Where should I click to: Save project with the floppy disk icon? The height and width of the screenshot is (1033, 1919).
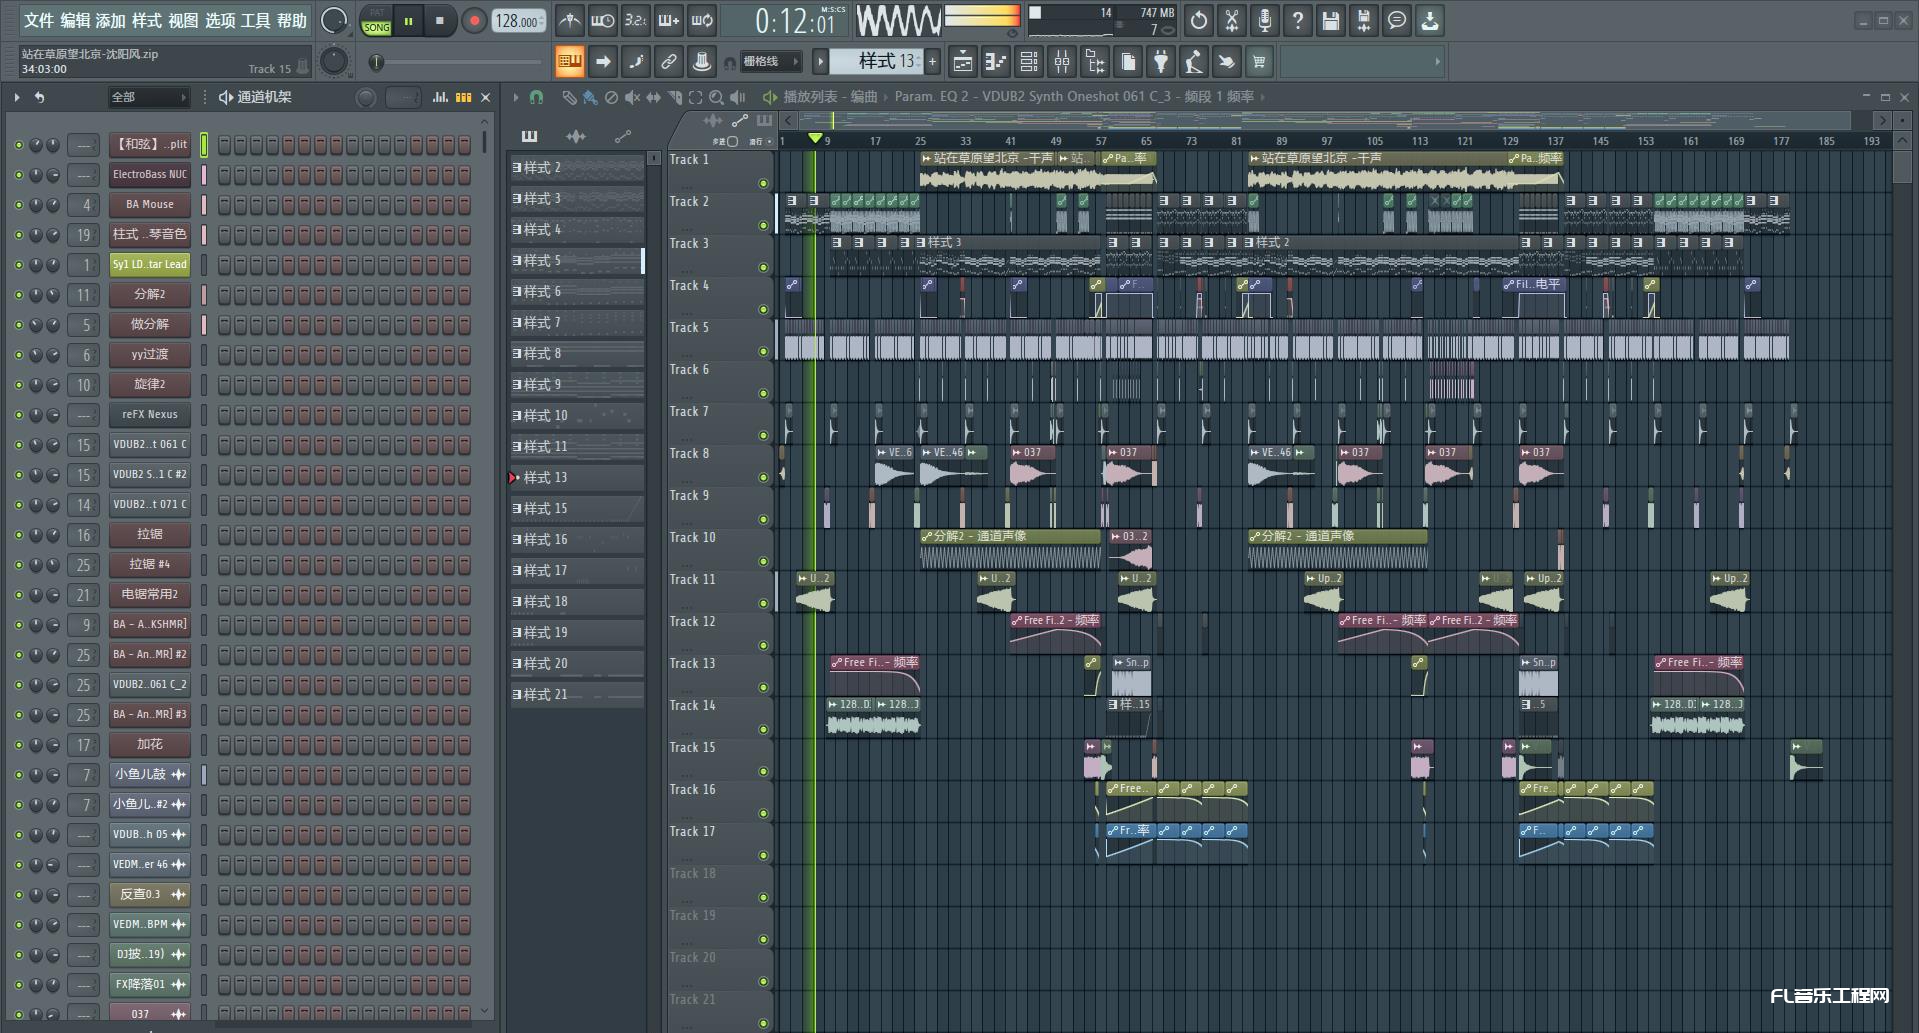click(x=1331, y=20)
